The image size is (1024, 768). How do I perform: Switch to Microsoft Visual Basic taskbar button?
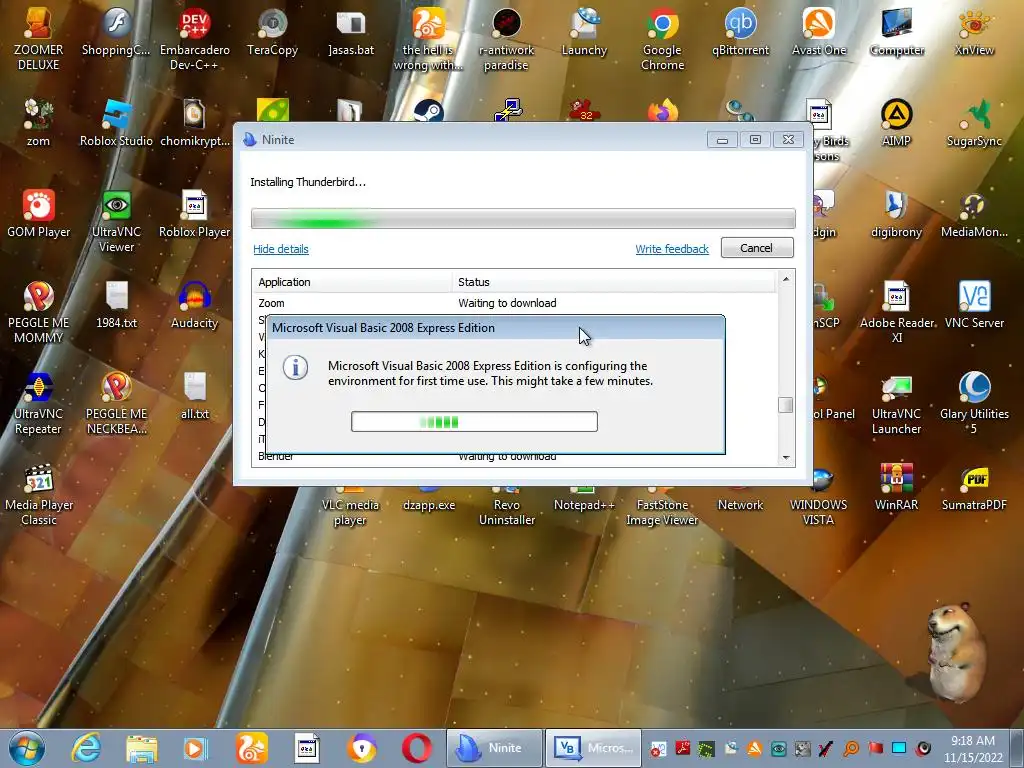coord(593,748)
